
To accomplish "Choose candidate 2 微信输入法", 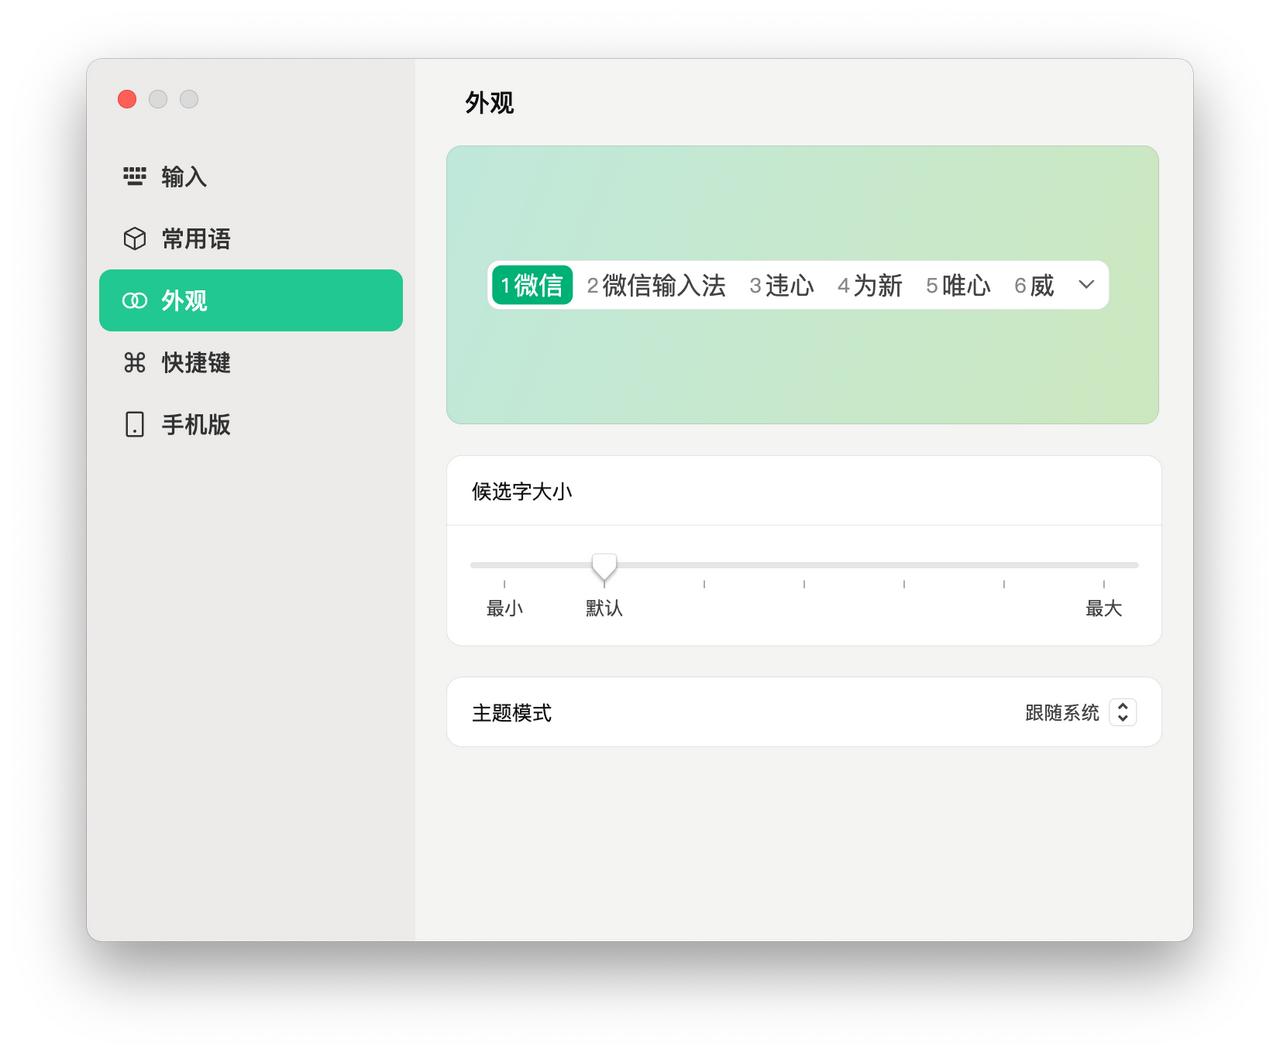I will point(656,286).
